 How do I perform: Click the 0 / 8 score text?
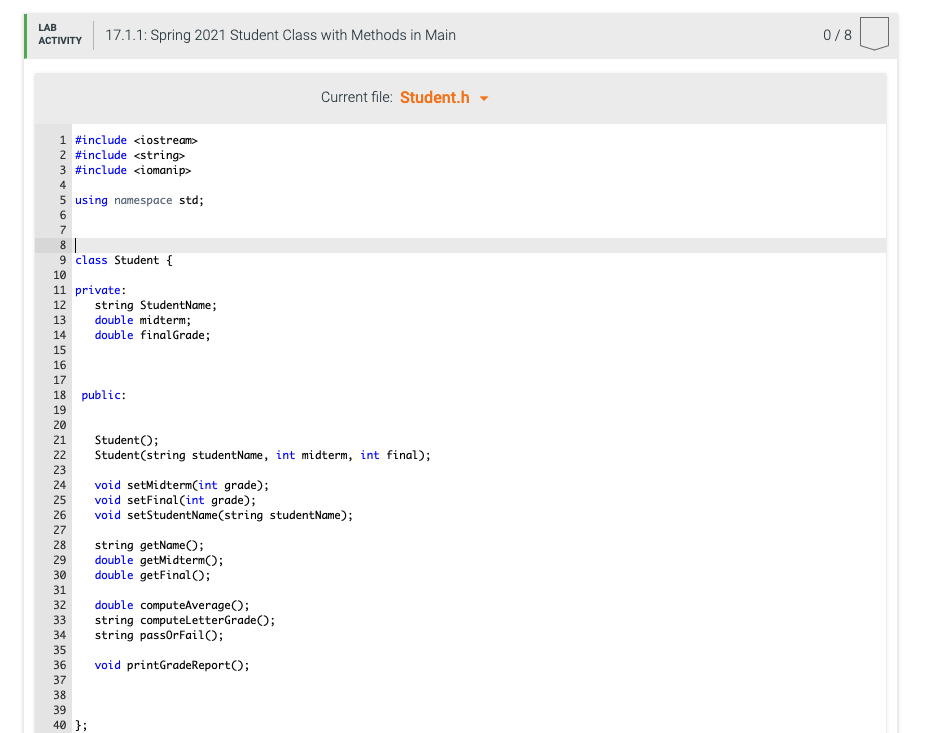tap(837, 35)
